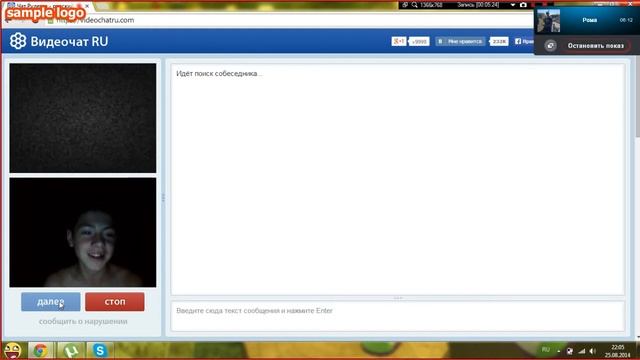Click the taskbar clock showing 22:05
The height and width of the screenshot is (360, 640).
pyautogui.click(x=618, y=351)
